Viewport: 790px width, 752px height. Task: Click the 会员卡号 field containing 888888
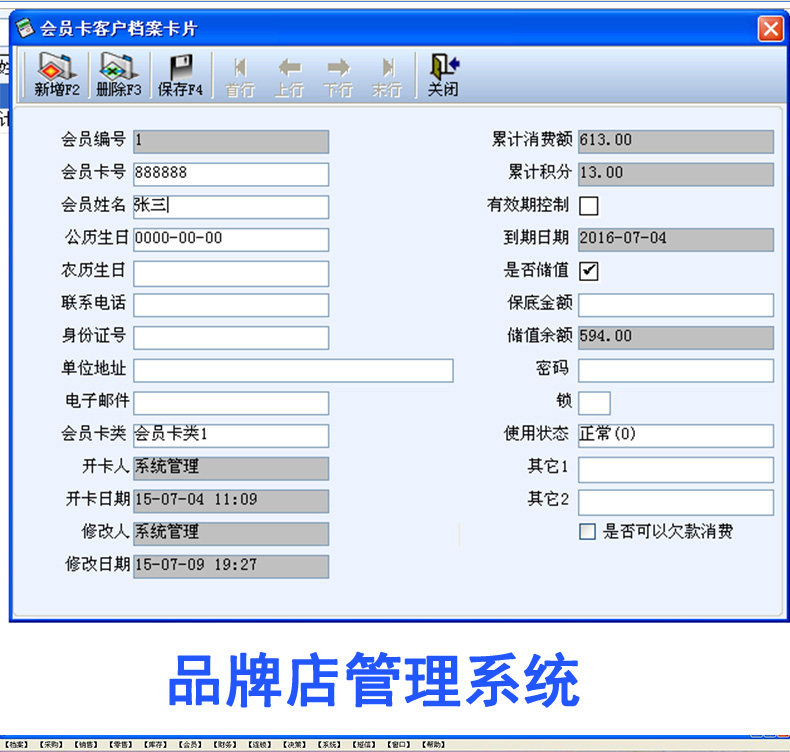[231, 174]
